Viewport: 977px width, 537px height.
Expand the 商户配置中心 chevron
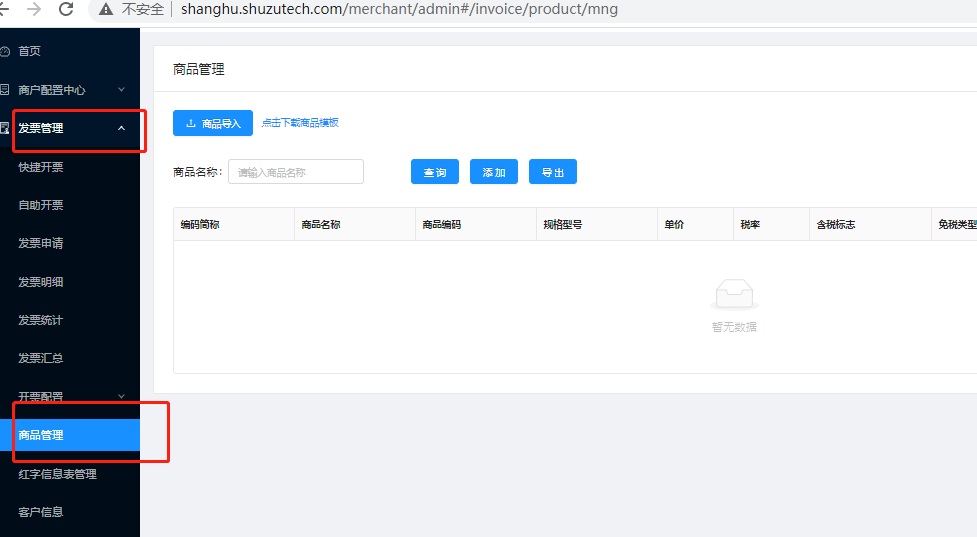coord(122,90)
